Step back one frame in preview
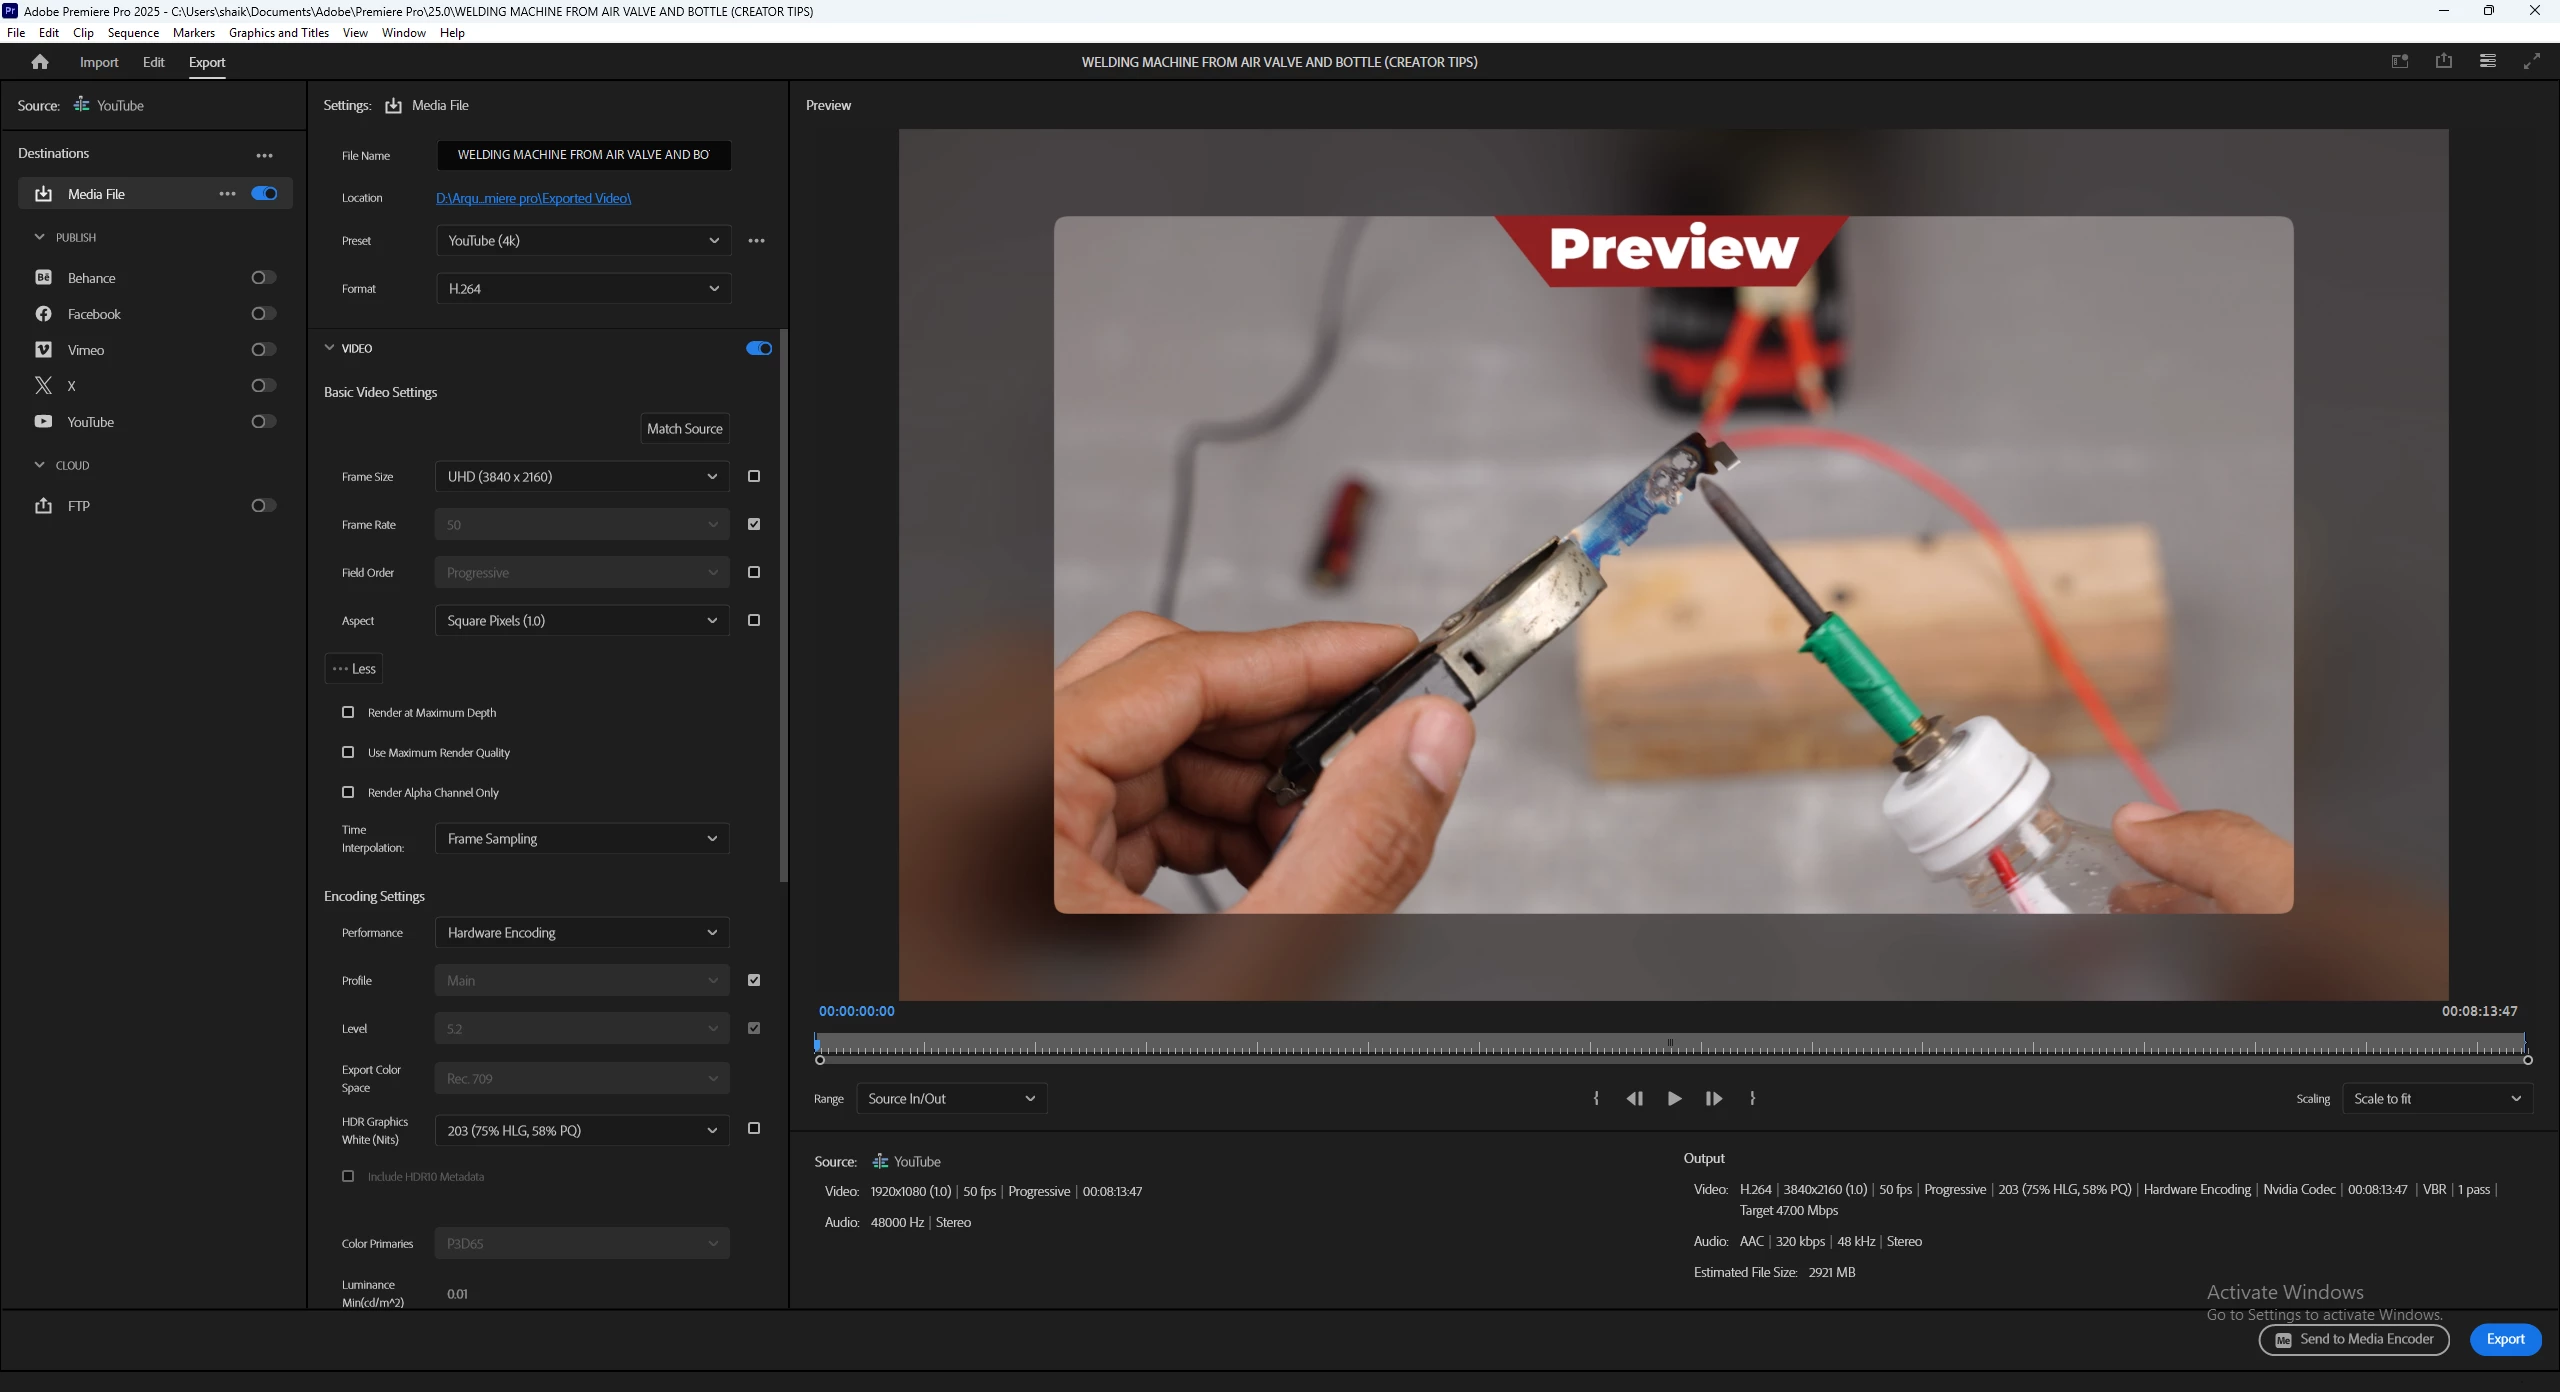Viewport: 2560px width, 1392px height. pos(1635,1098)
